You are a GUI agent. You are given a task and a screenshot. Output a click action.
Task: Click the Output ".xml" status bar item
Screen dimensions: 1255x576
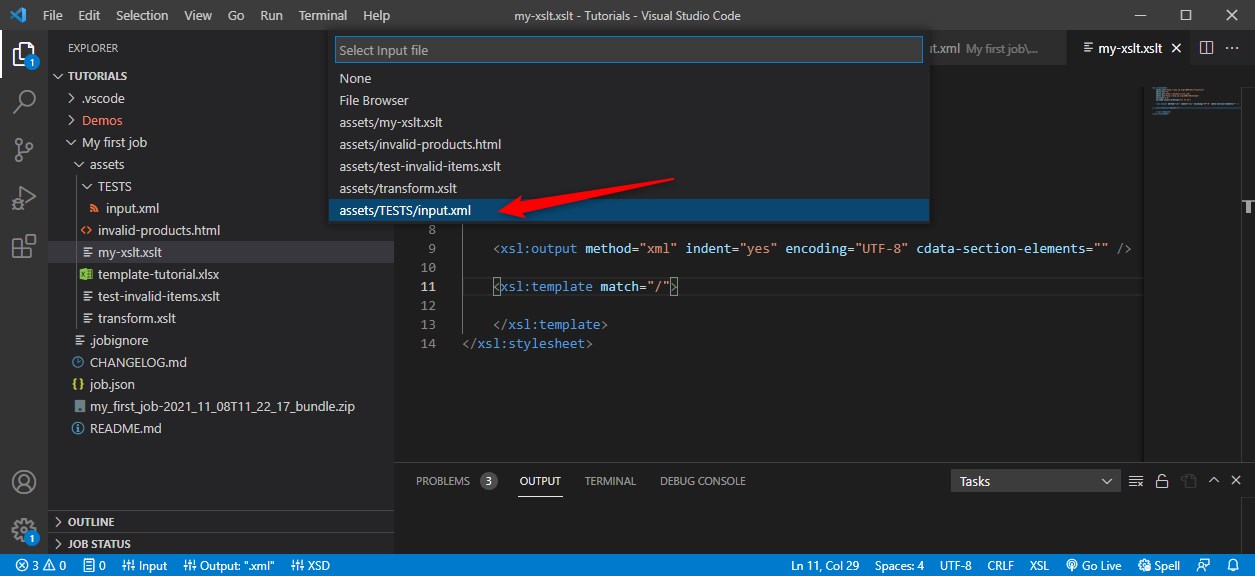(228, 565)
